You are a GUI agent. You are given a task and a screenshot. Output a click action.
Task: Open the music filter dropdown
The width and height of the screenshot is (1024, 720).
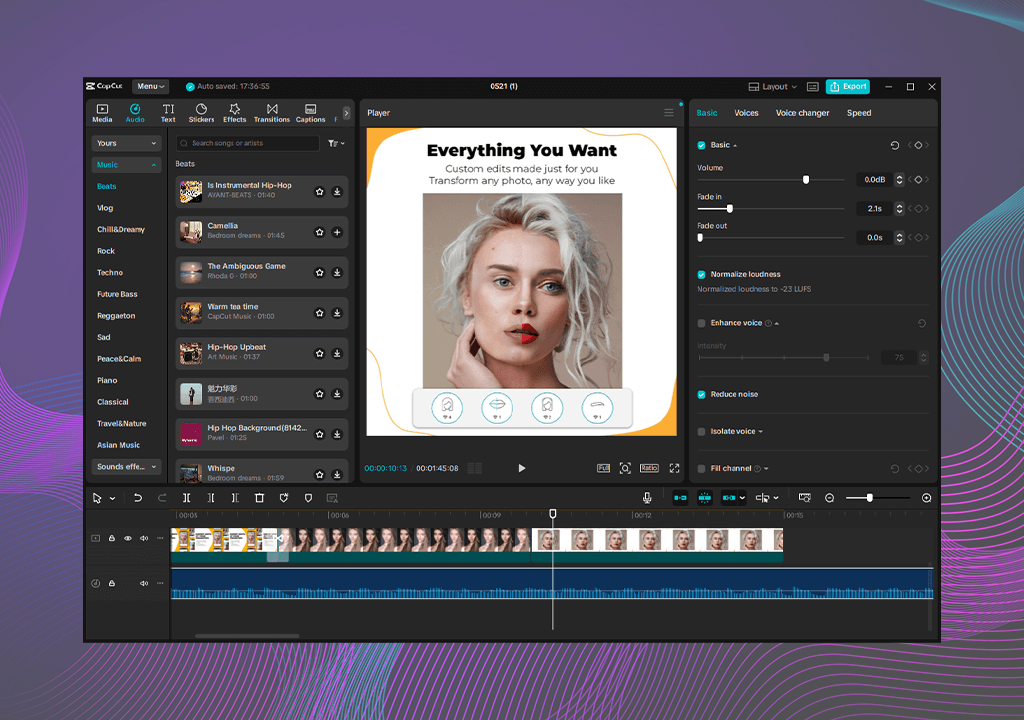pos(336,143)
